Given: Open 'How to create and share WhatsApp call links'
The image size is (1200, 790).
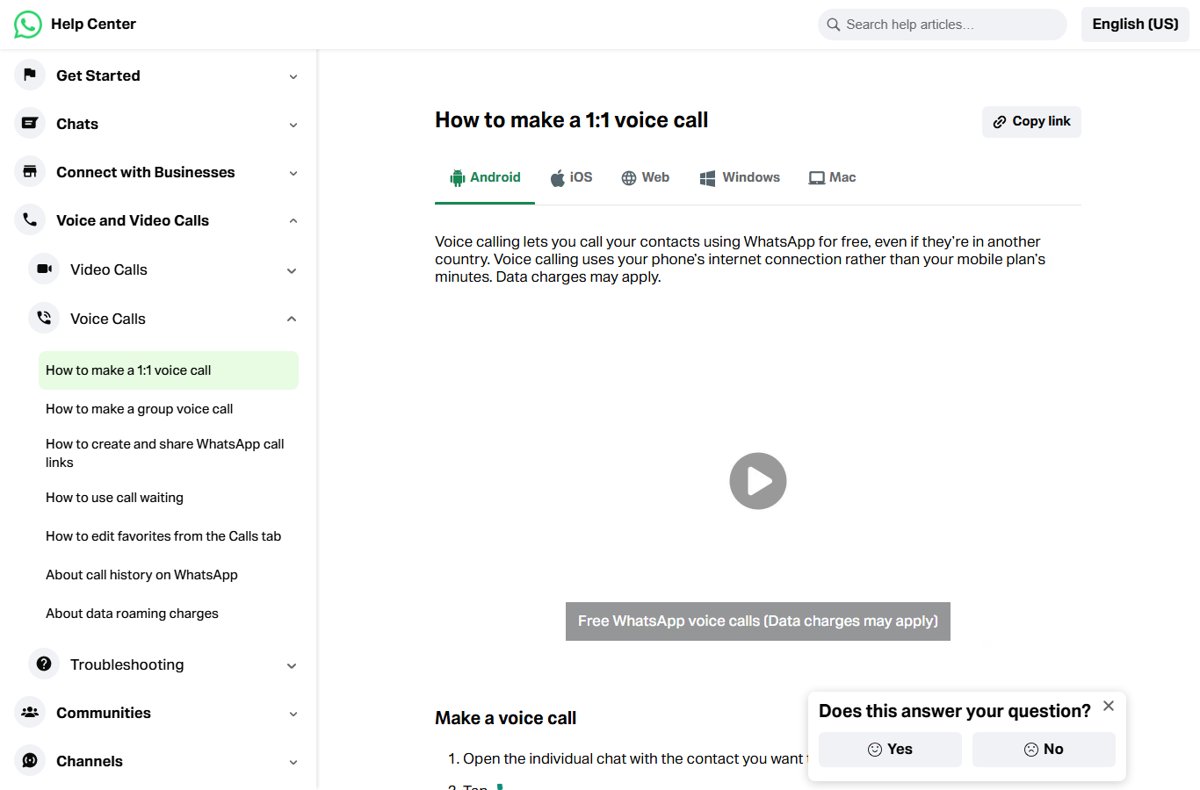Looking at the screenshot, I should click(x=165, y=453).
